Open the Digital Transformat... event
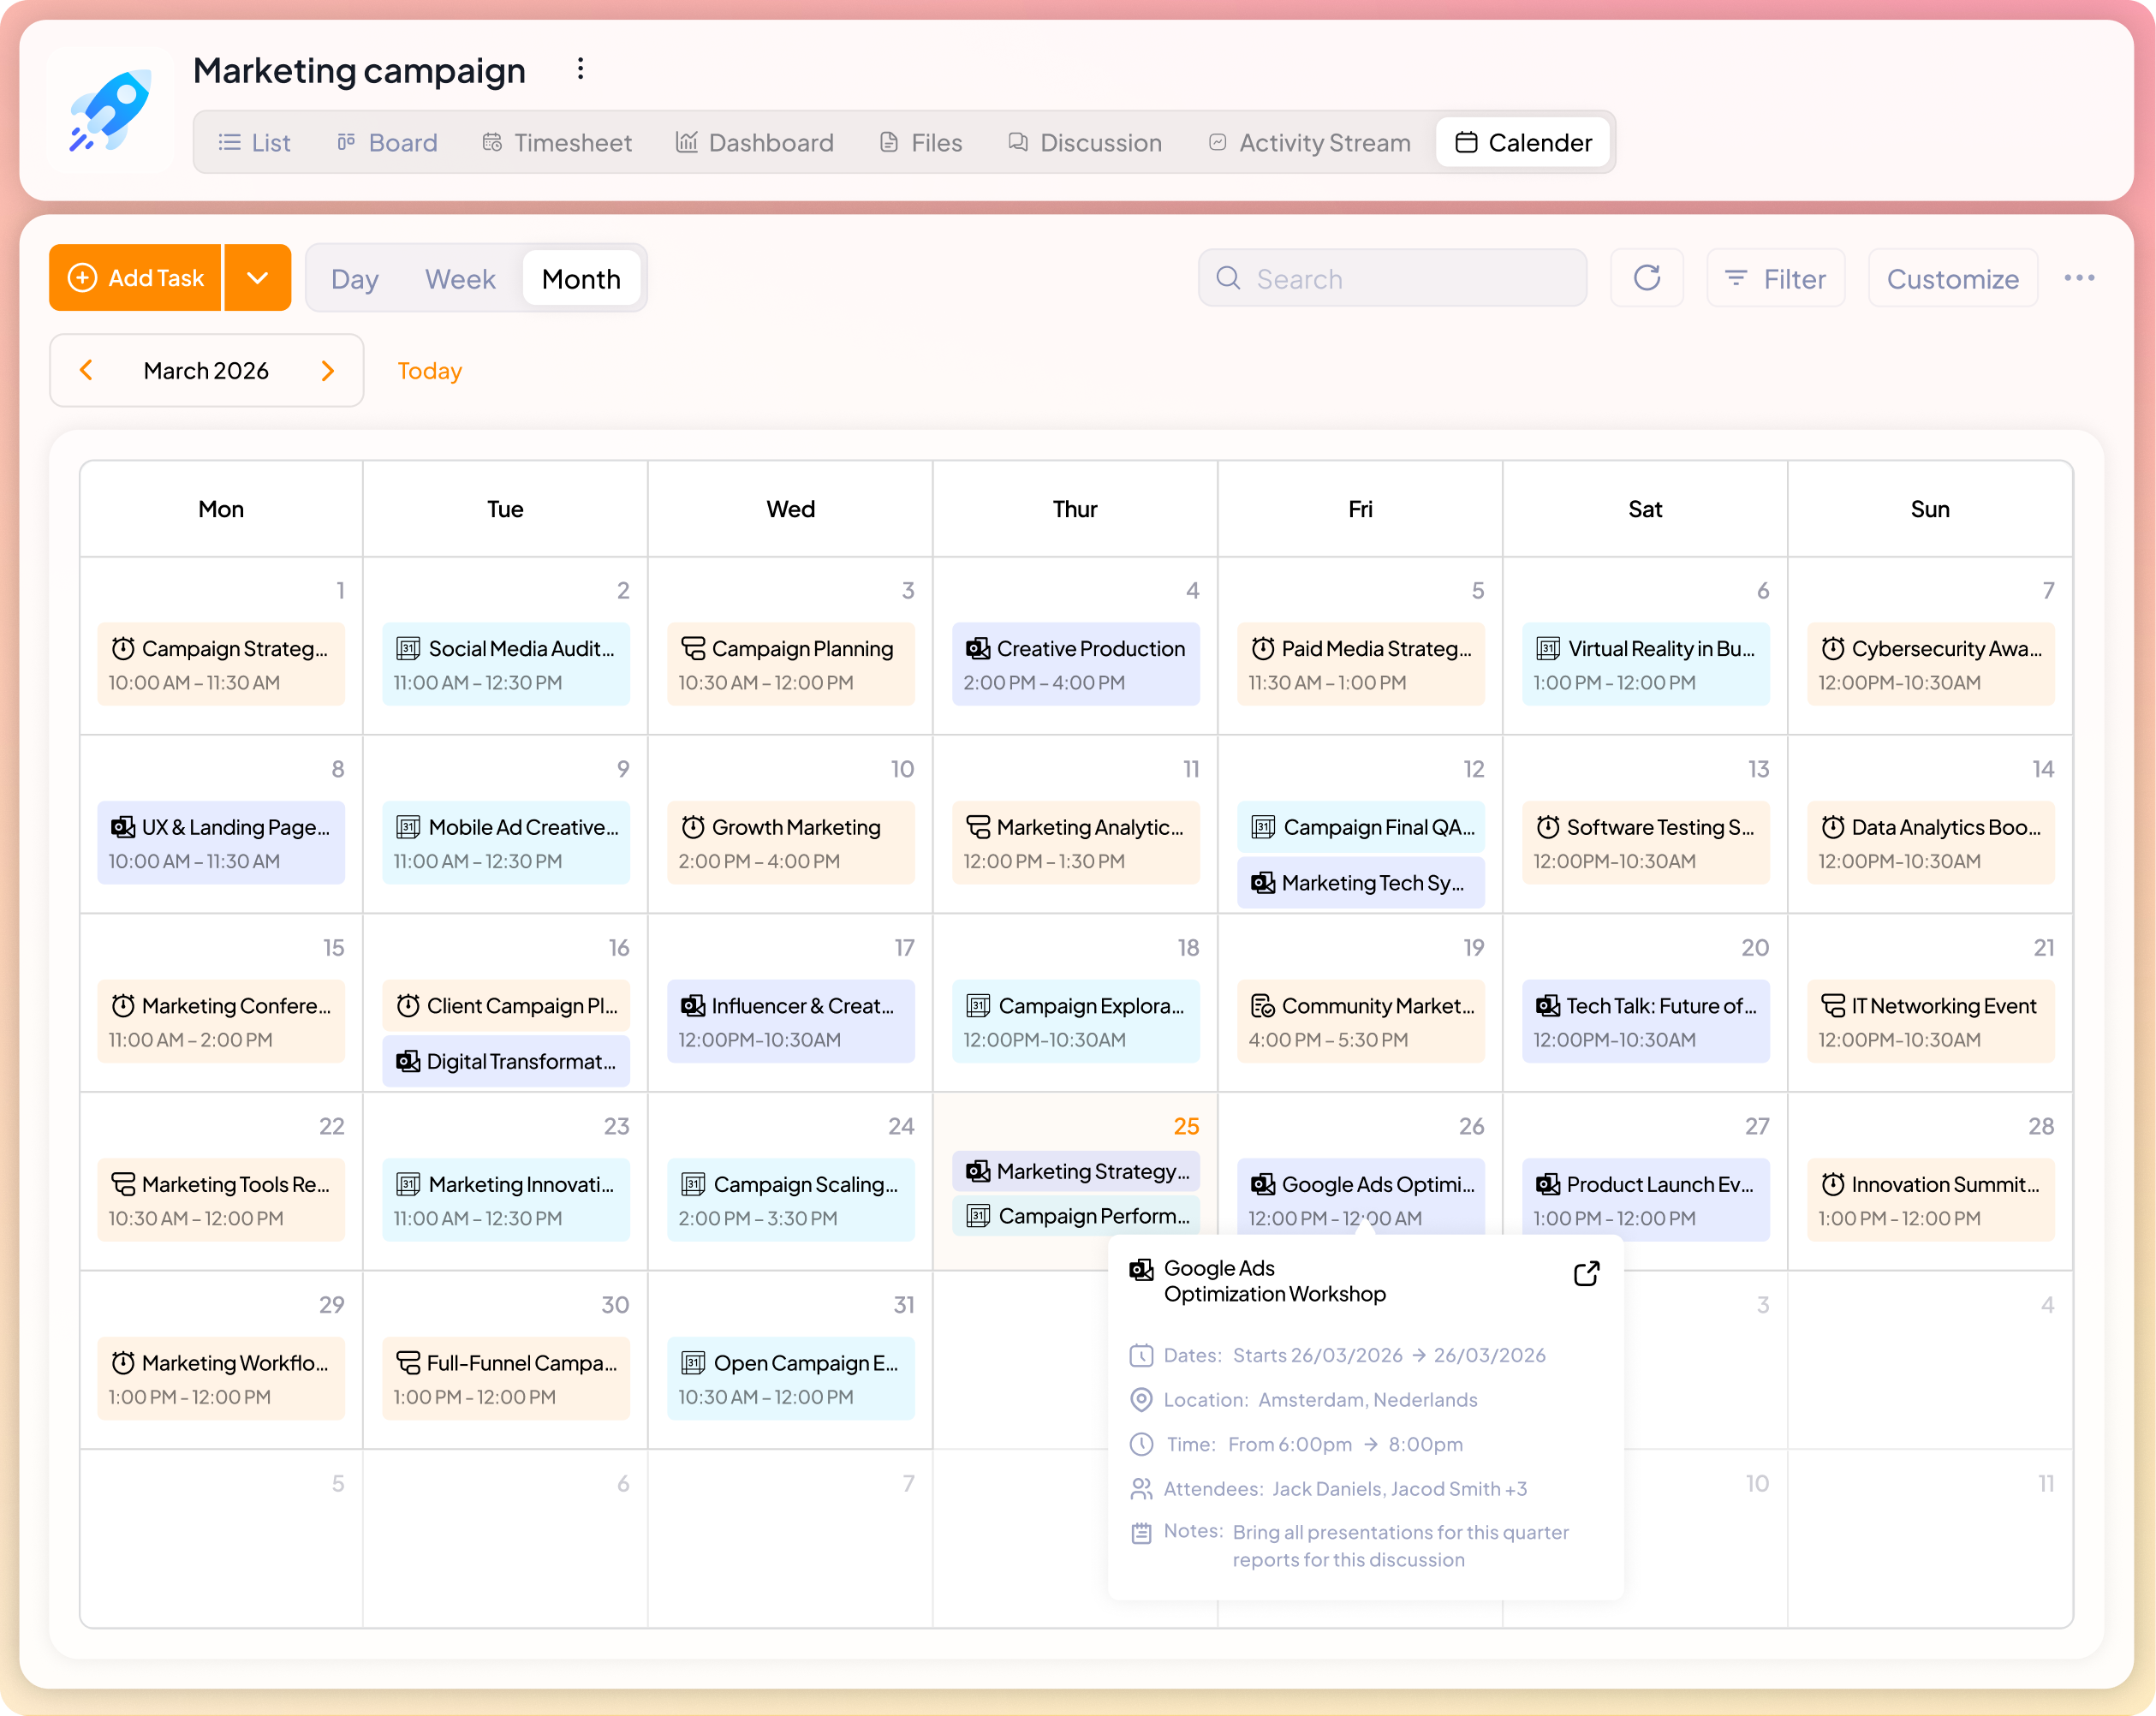Image resolution: width=2156 pixels, height=1716 pixels. pos(505,1061)
